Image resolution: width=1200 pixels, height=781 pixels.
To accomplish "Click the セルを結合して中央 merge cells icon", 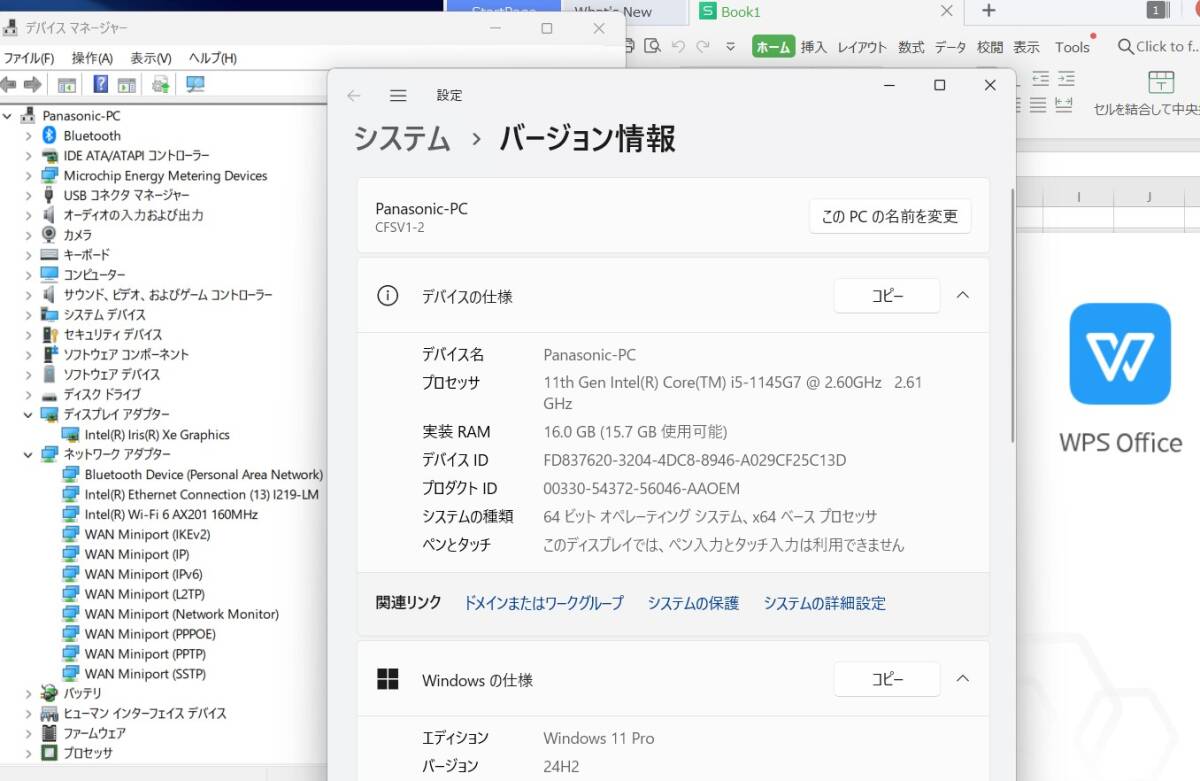I will [1161, 81].
